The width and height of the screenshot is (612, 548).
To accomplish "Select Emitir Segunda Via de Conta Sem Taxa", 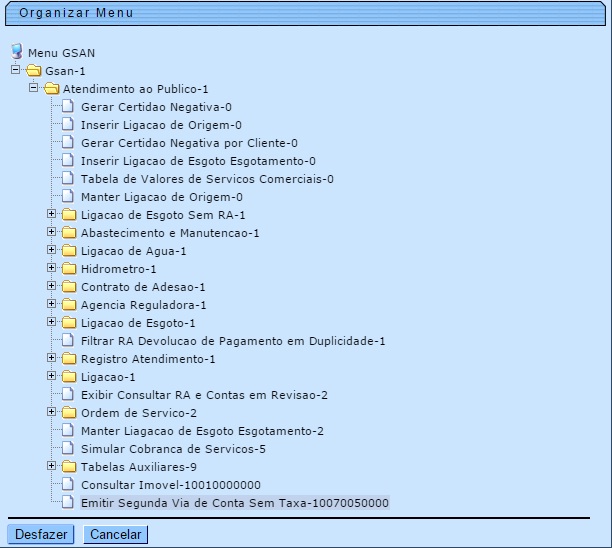I will 234,503.
